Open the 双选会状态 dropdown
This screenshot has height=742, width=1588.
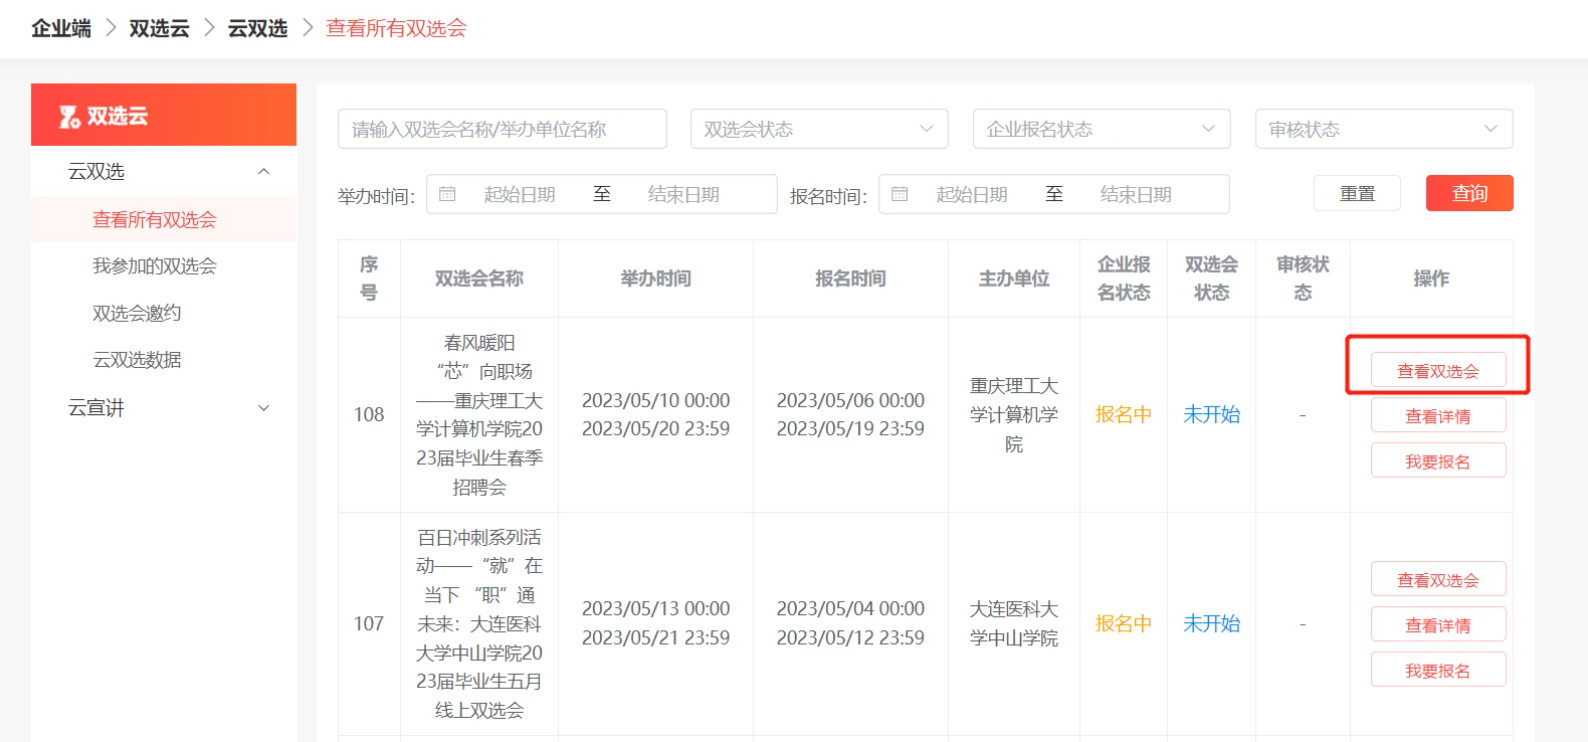point(818,129)
